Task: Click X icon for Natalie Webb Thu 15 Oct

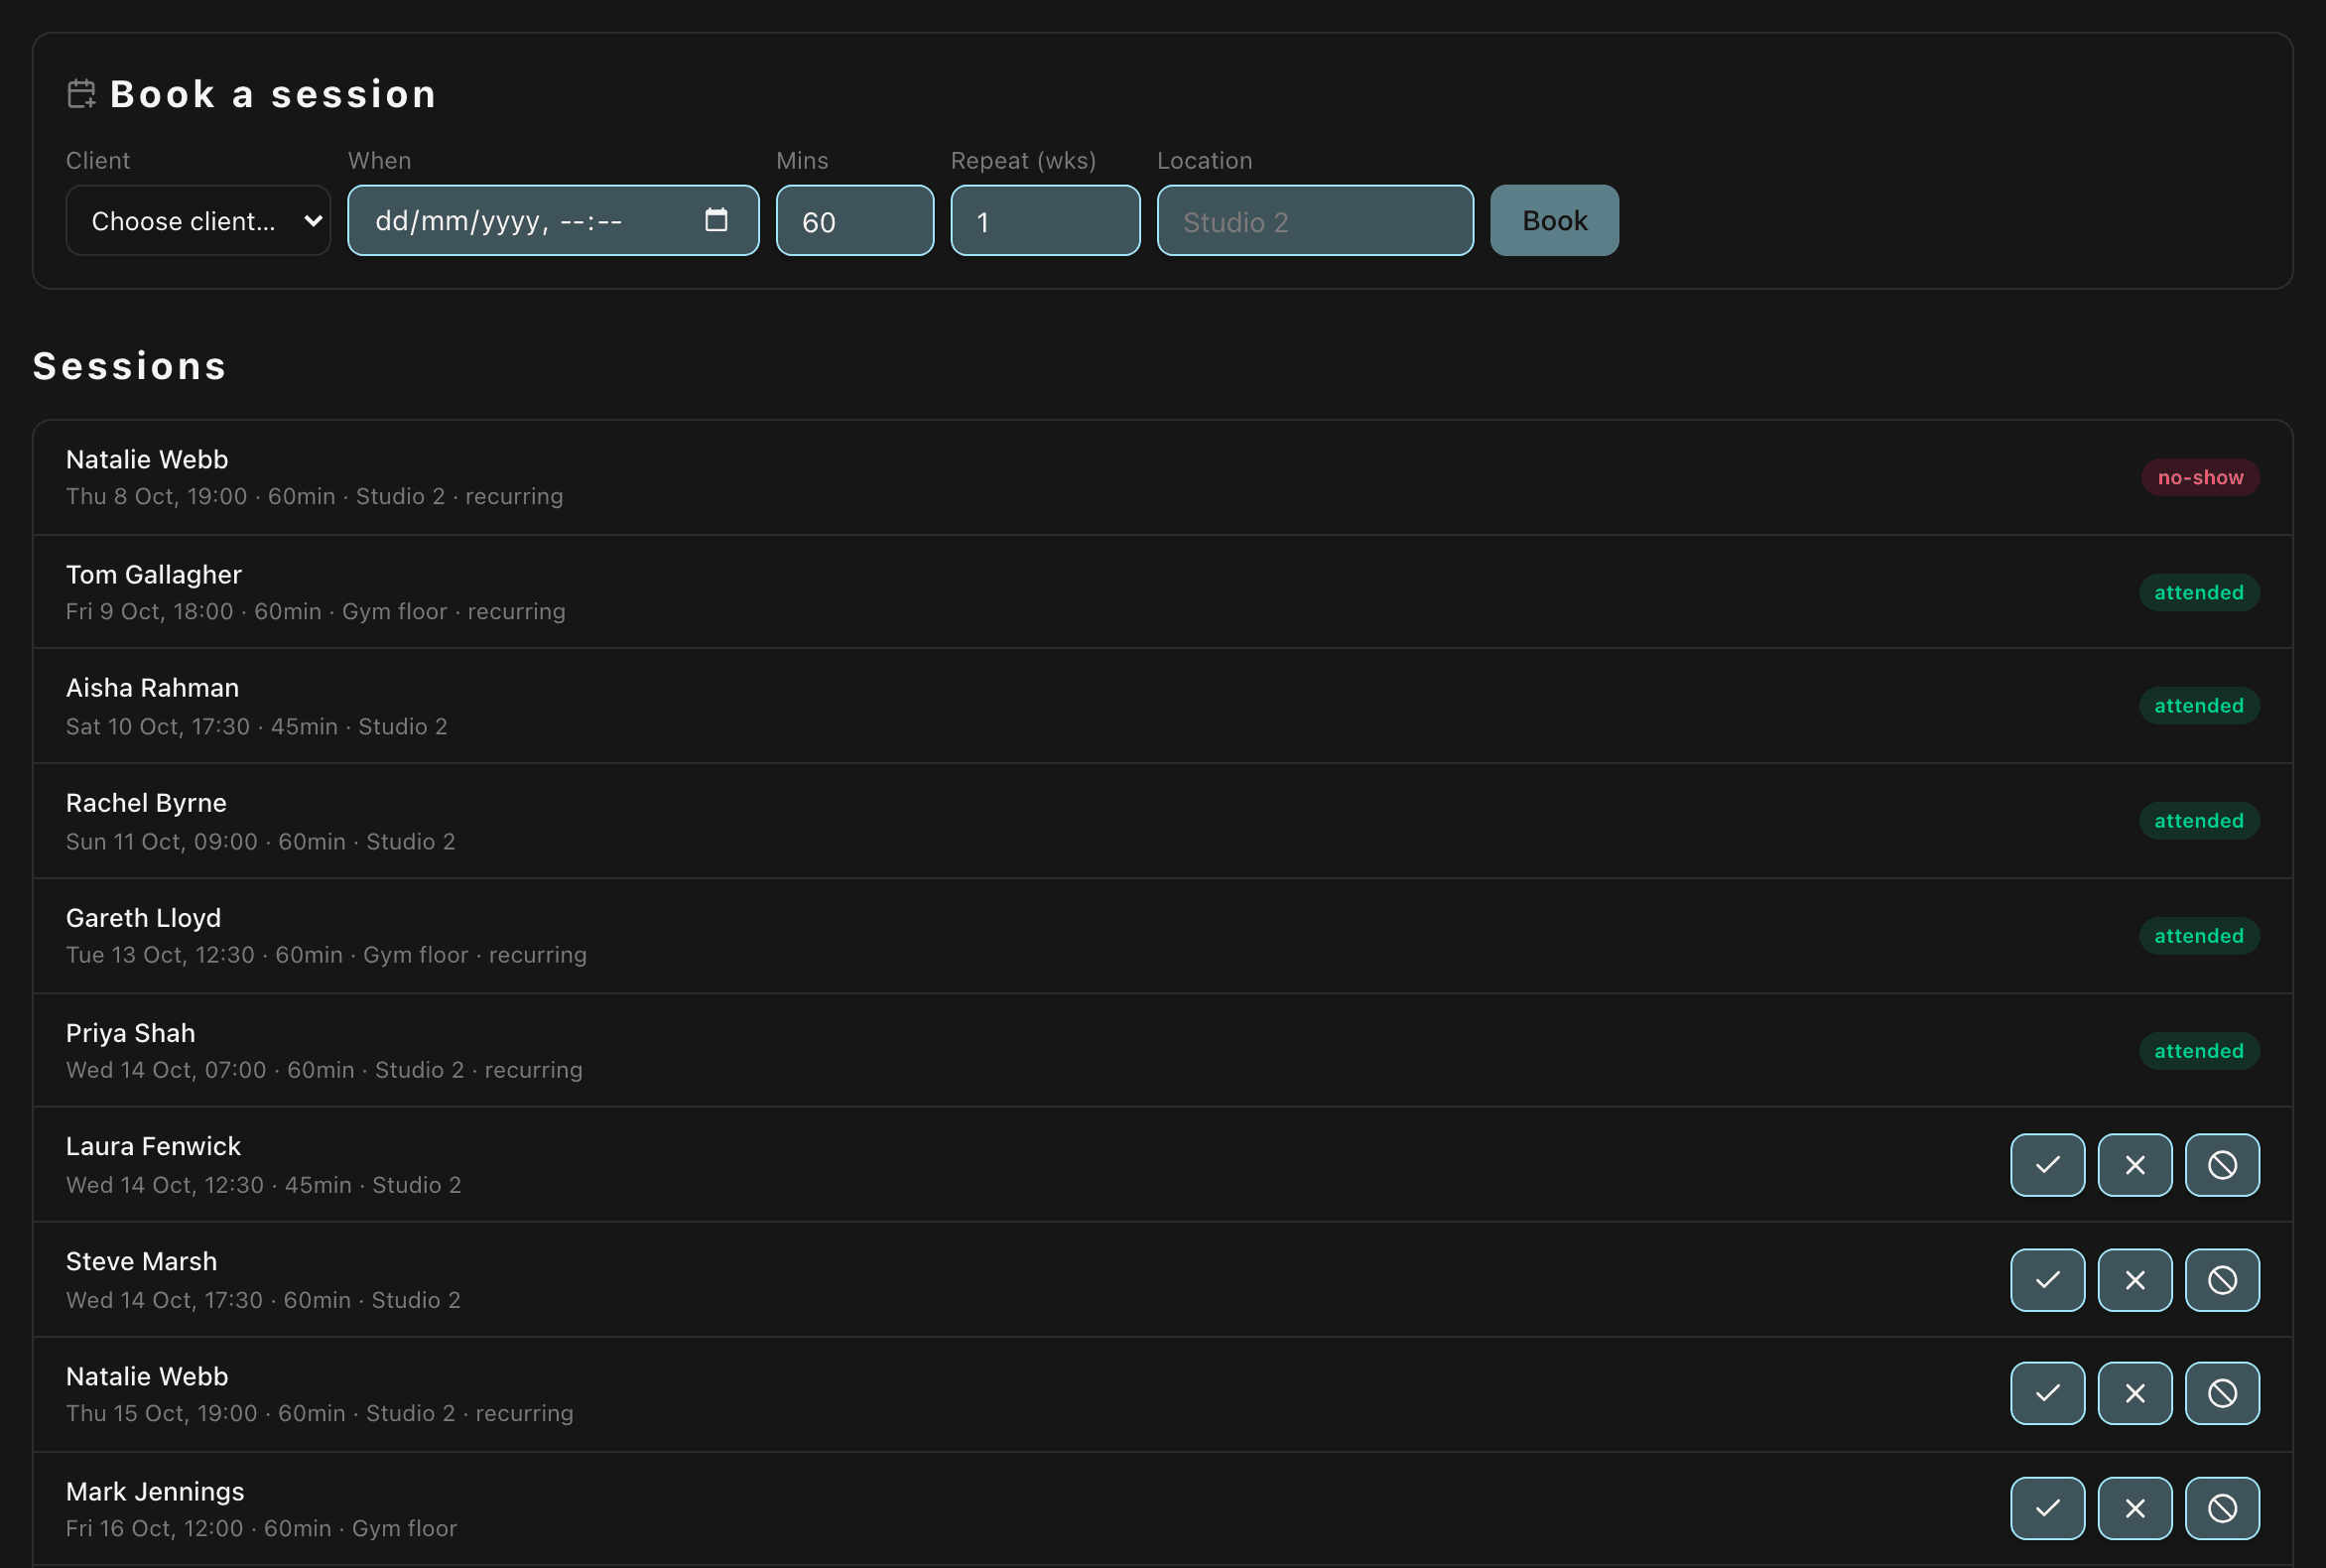Action: (x=2134, y=1393)
